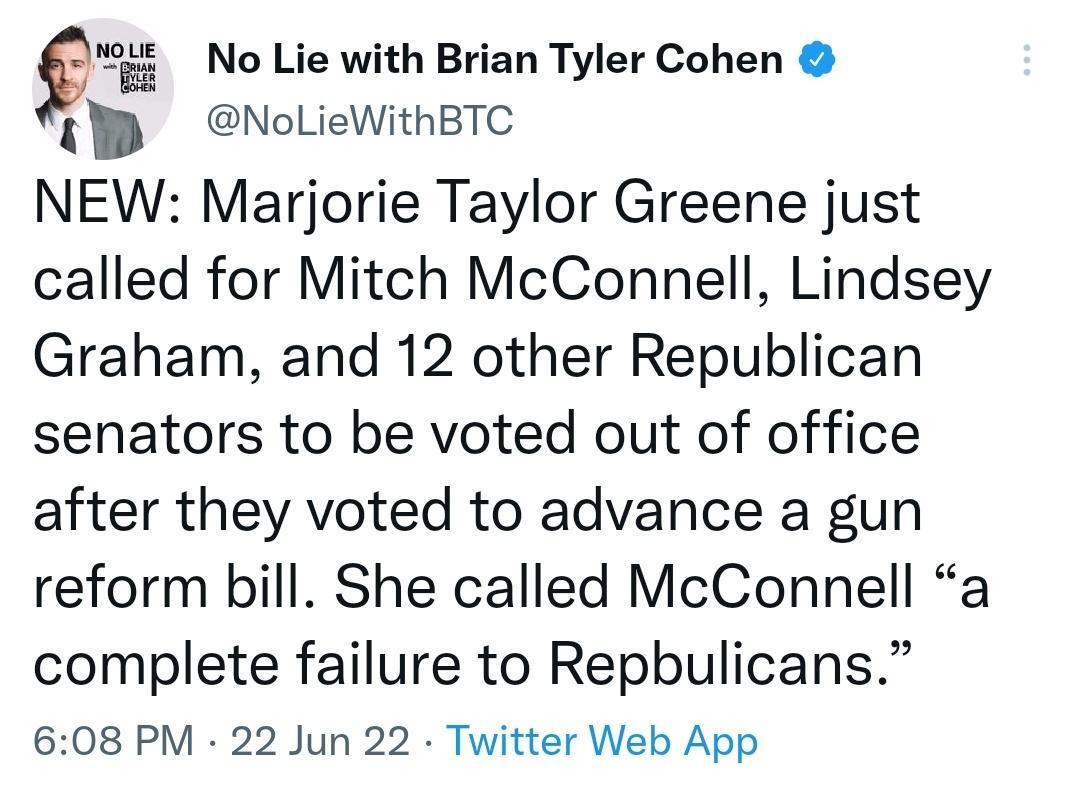Viewport: 1080px width, 794px height.
Task: Select the 6:08 PM timestamp
Action: tap(111, 741)
